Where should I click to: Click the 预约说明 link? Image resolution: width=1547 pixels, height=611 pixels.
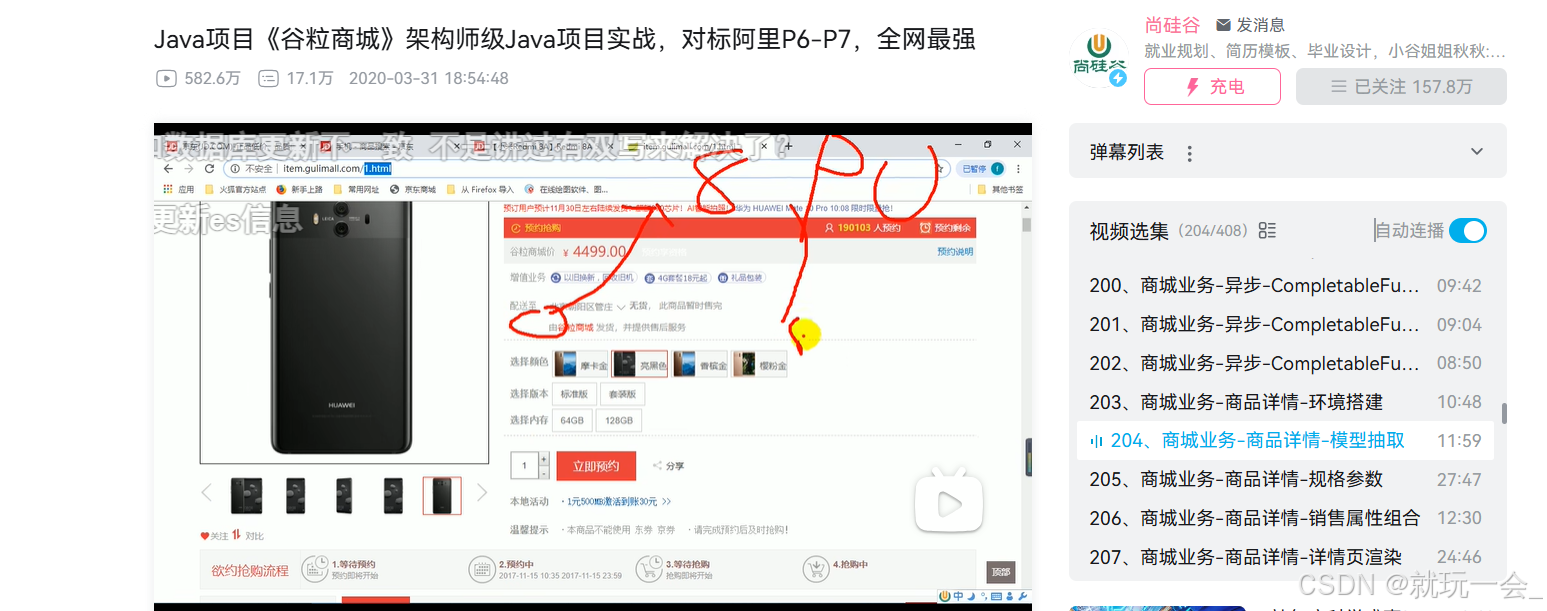(955, 252)
